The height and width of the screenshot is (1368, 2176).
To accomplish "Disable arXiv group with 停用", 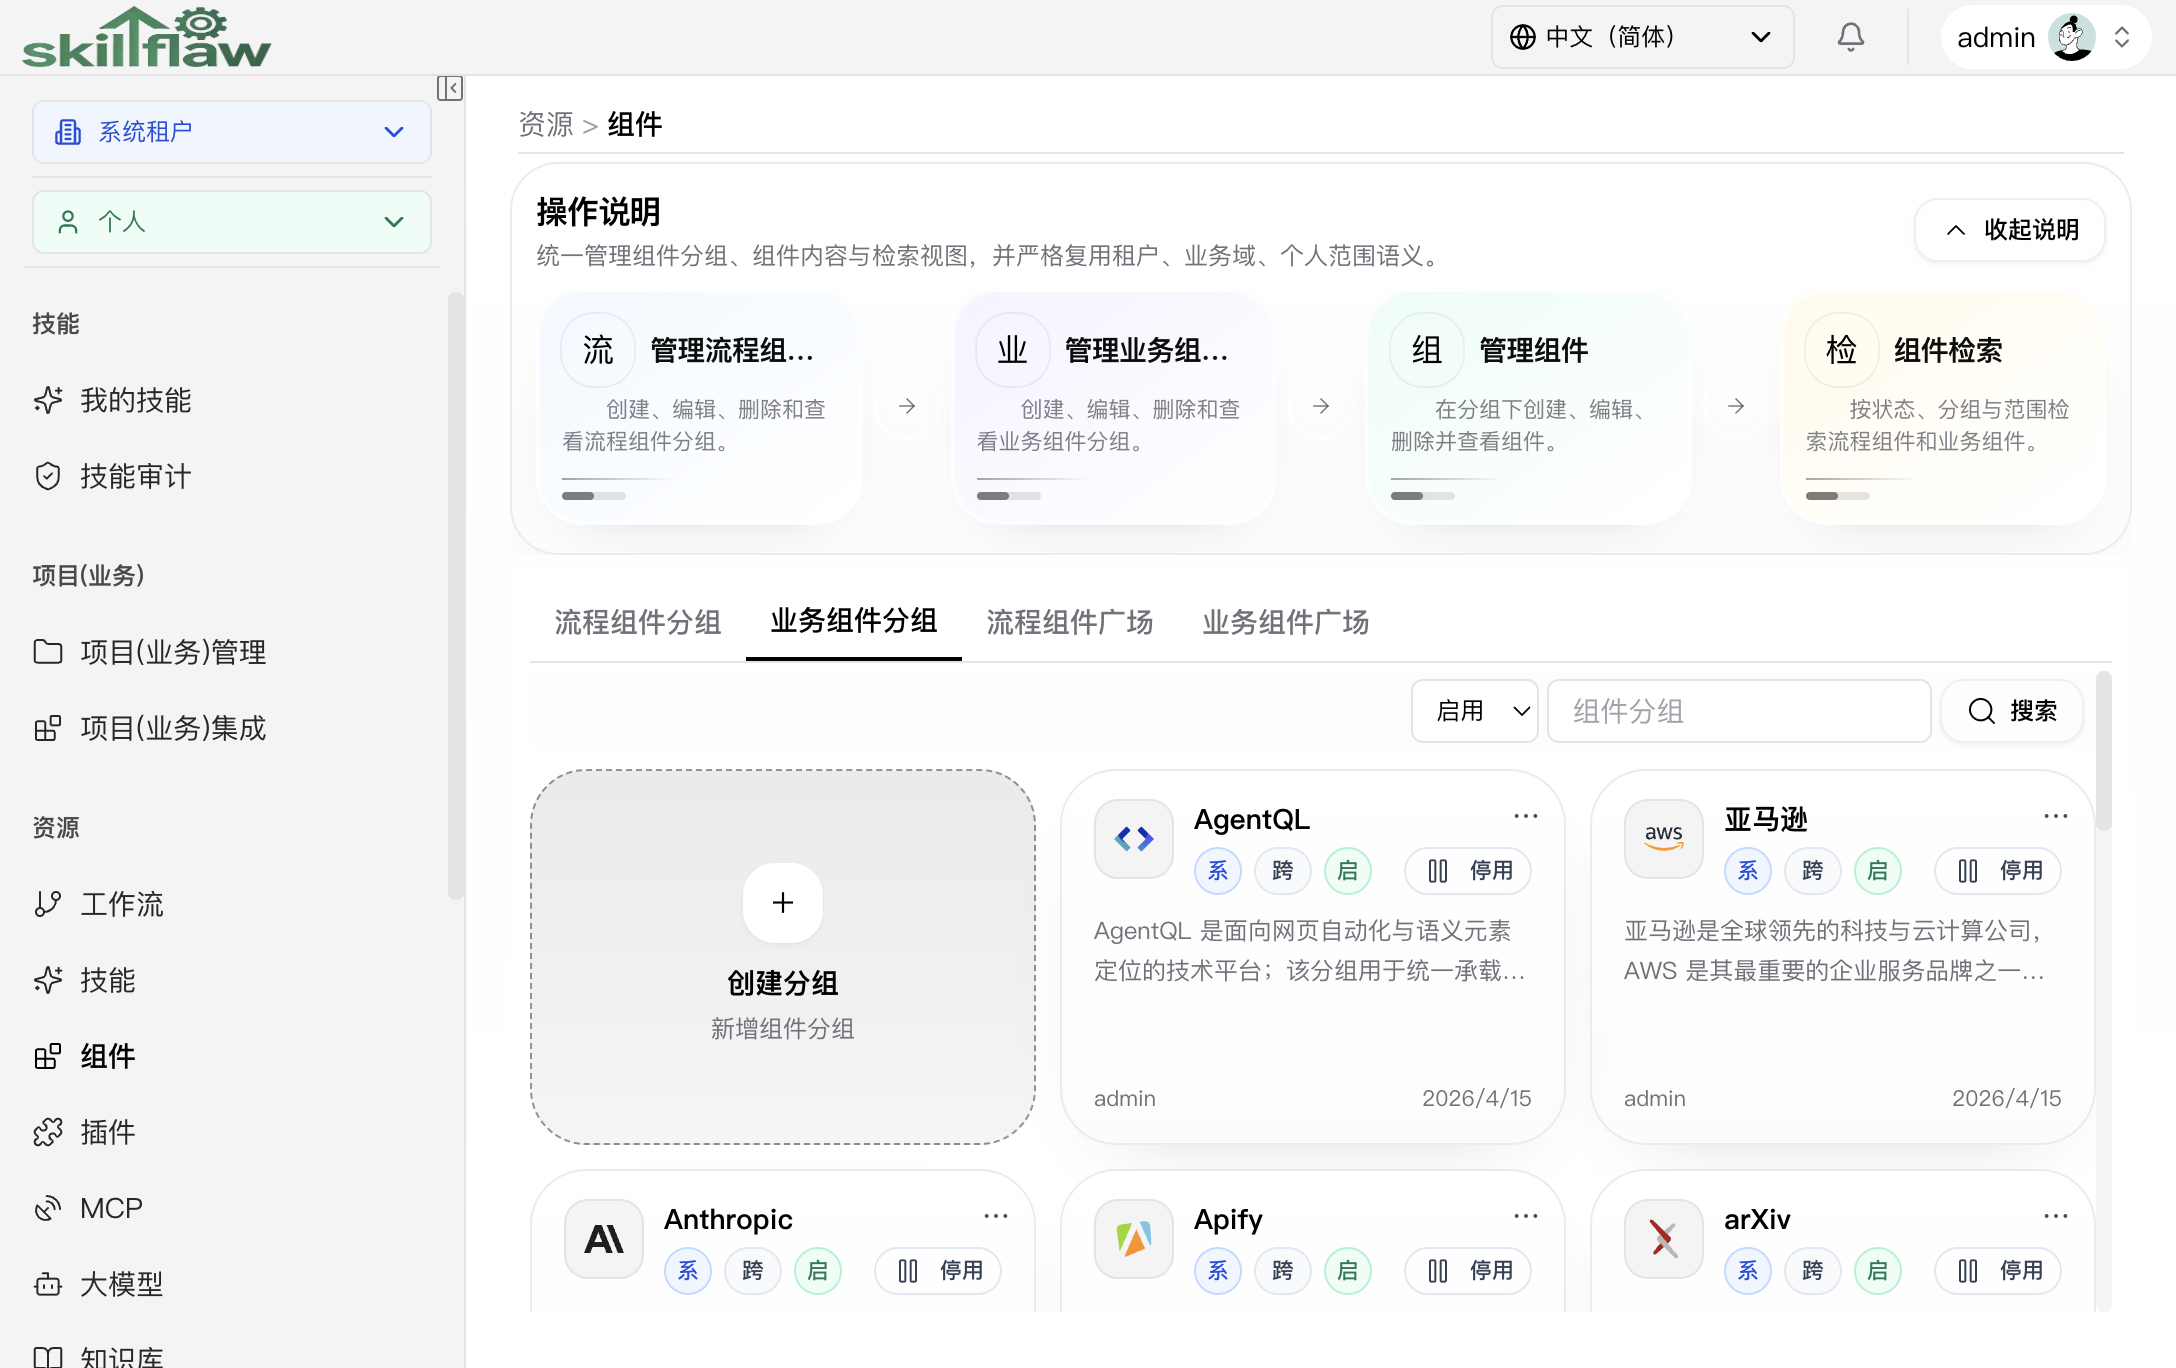I will pyautogui.click(x=1998, y=1271).
